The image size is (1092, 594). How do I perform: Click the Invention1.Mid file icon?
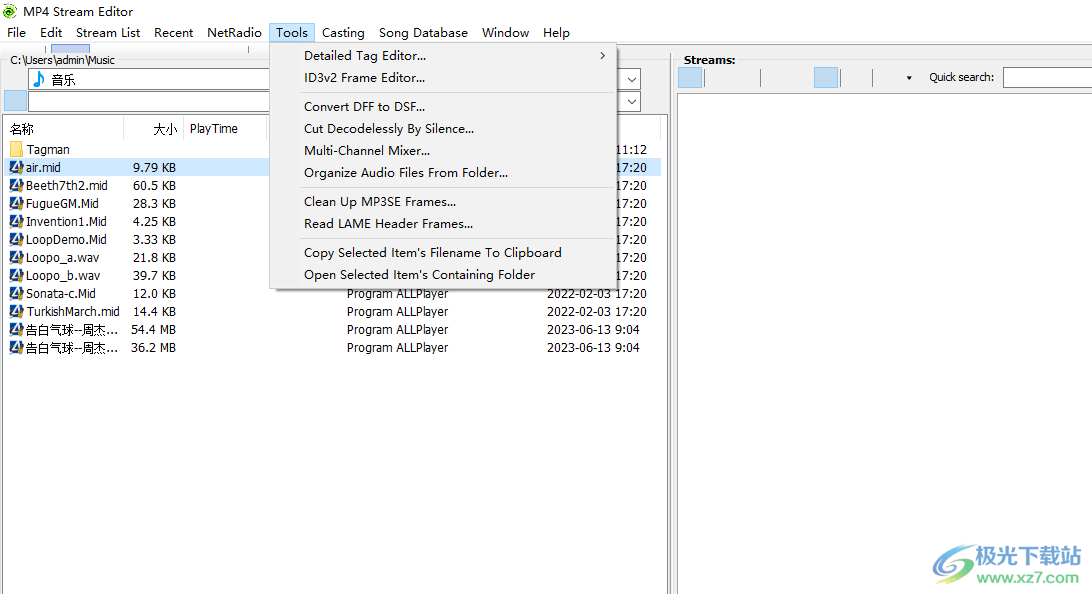click(x=16, y=221)
